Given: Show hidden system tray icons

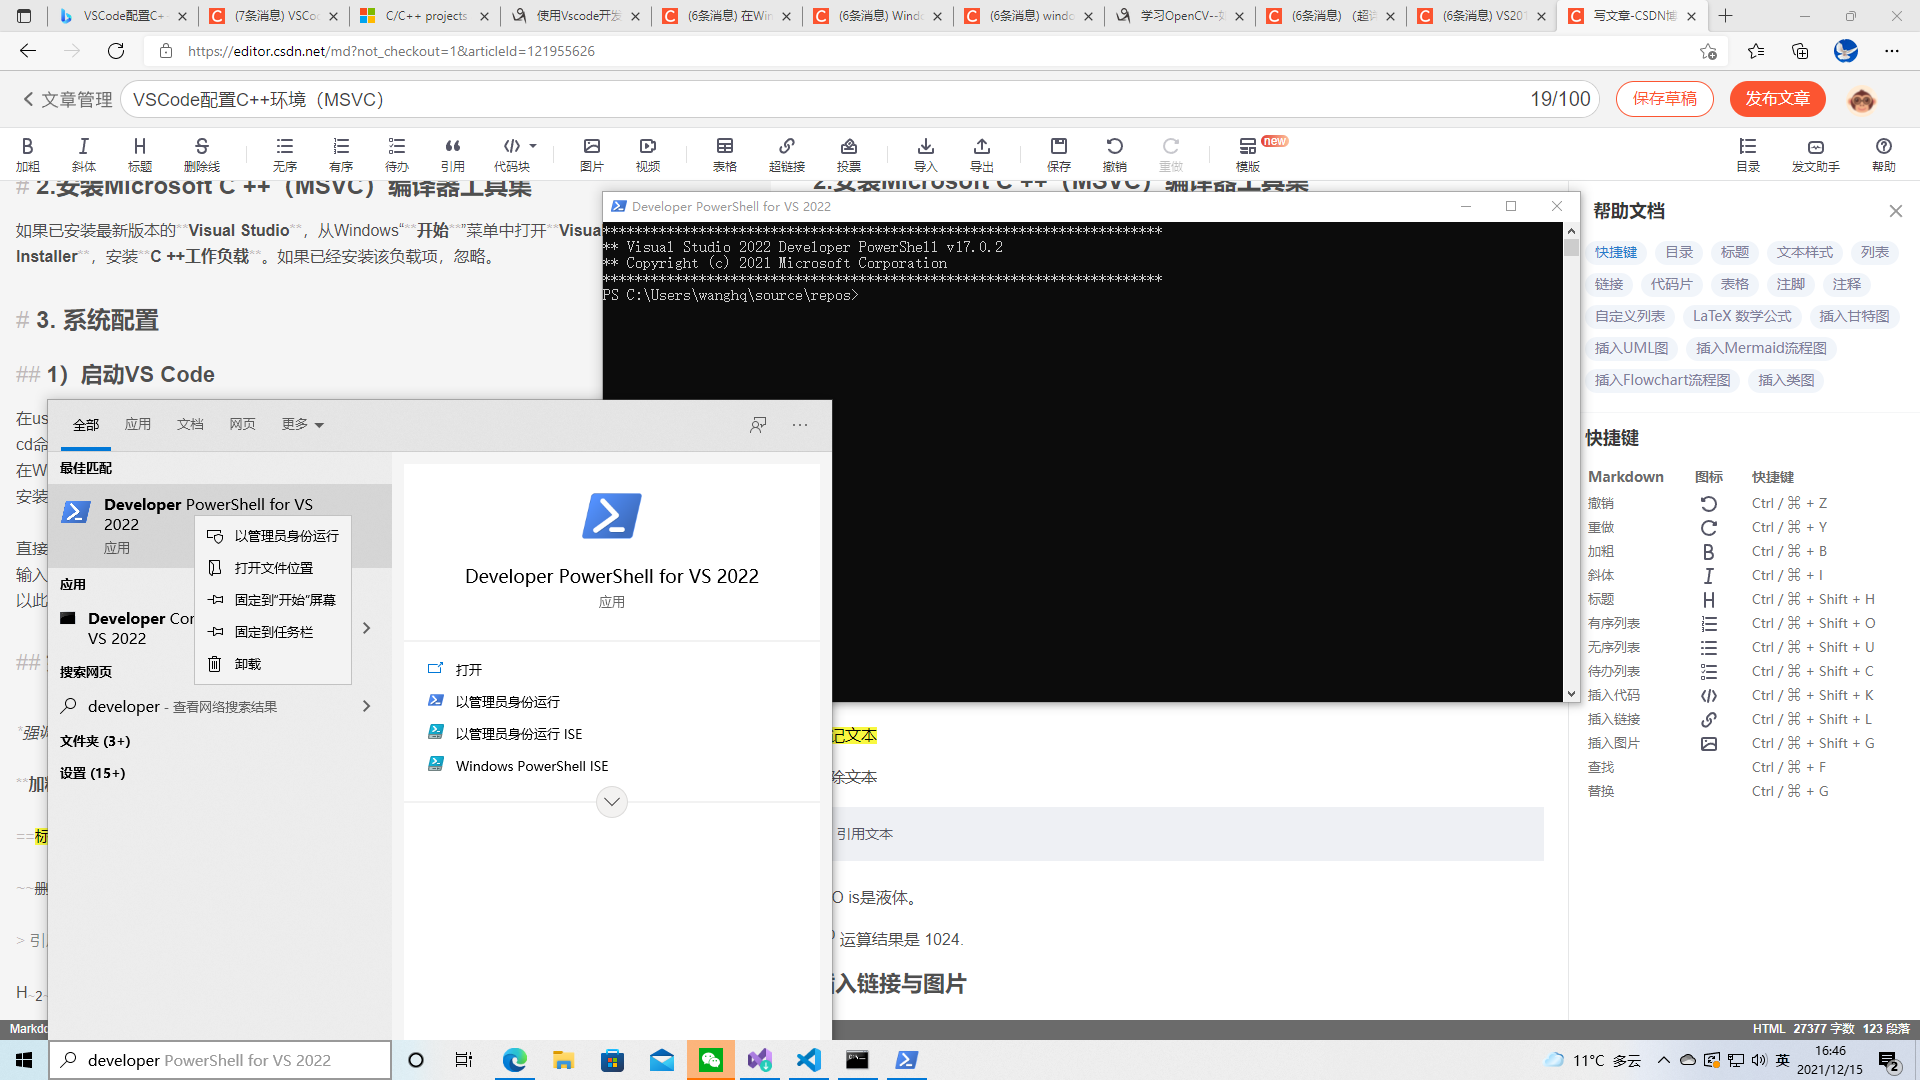Looking at the screenshot, I should 1663,1060.
